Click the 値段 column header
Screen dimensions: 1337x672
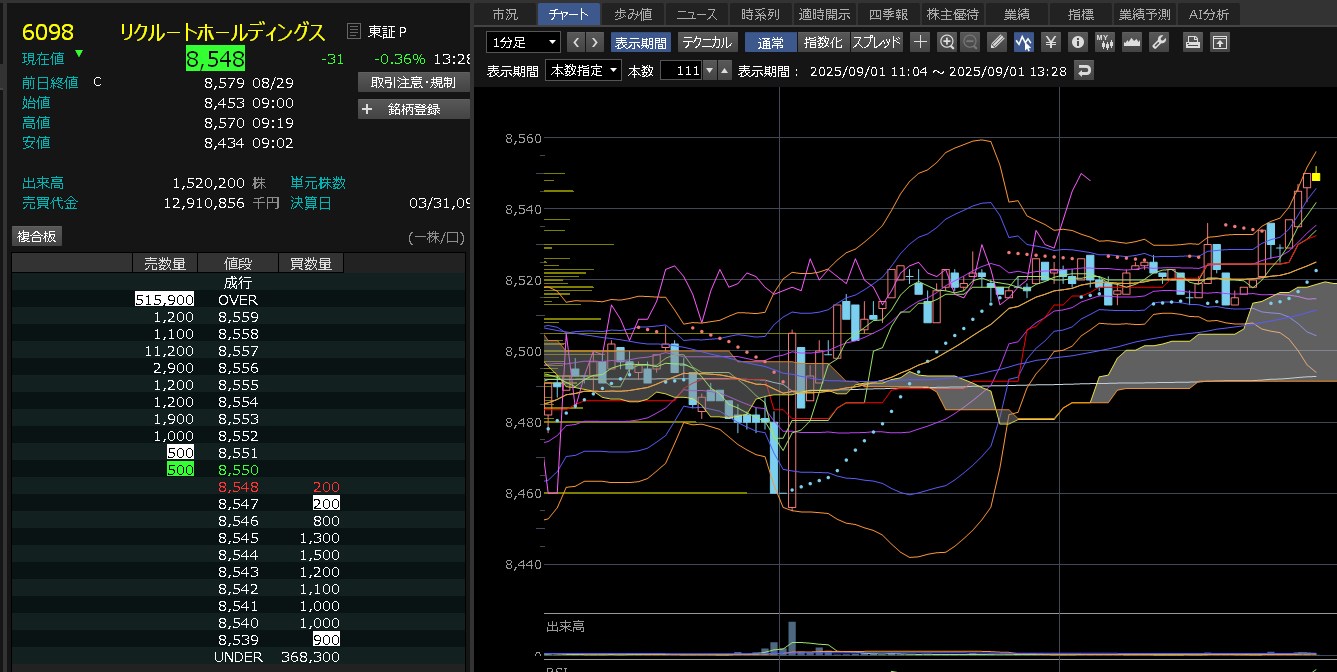pyautogui.click(x=238, y=263)
